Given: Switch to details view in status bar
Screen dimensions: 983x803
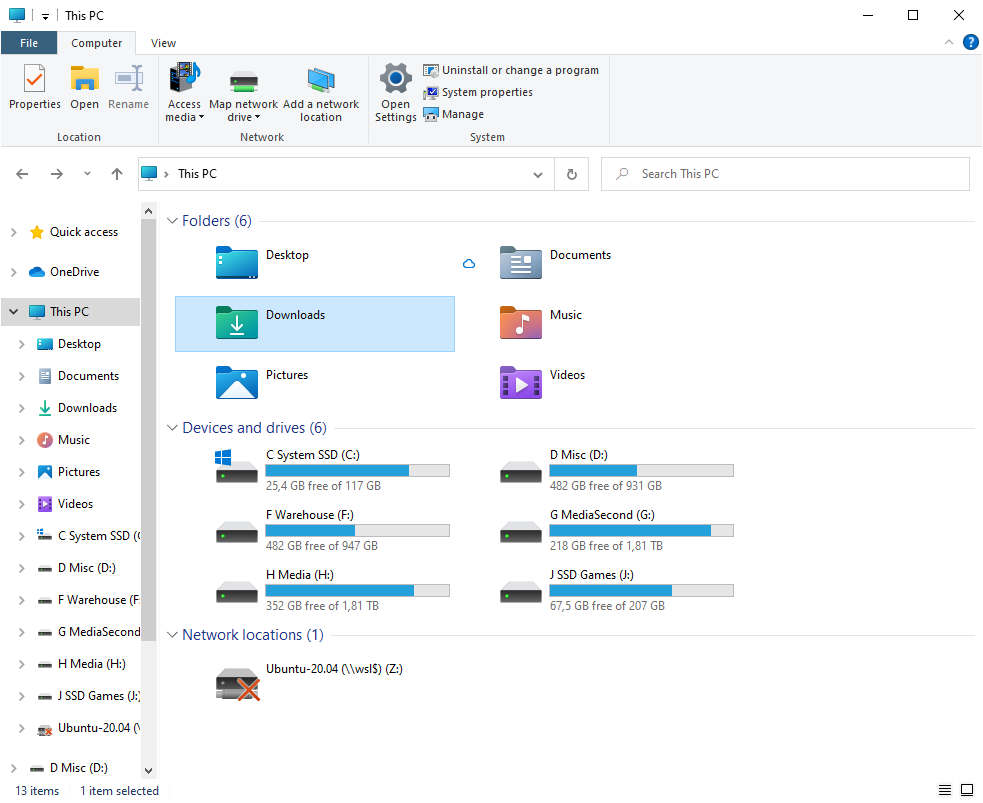Looking at the screenshot, I should 945,791.
